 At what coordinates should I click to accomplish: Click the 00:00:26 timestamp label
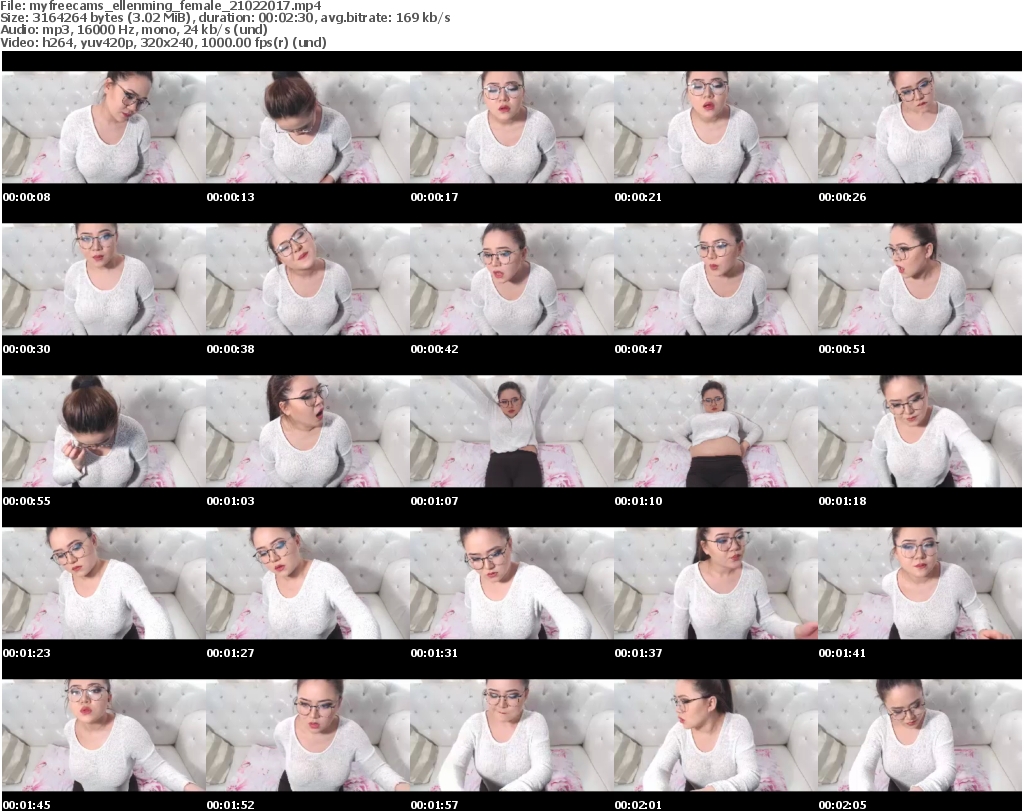(842, 197)
